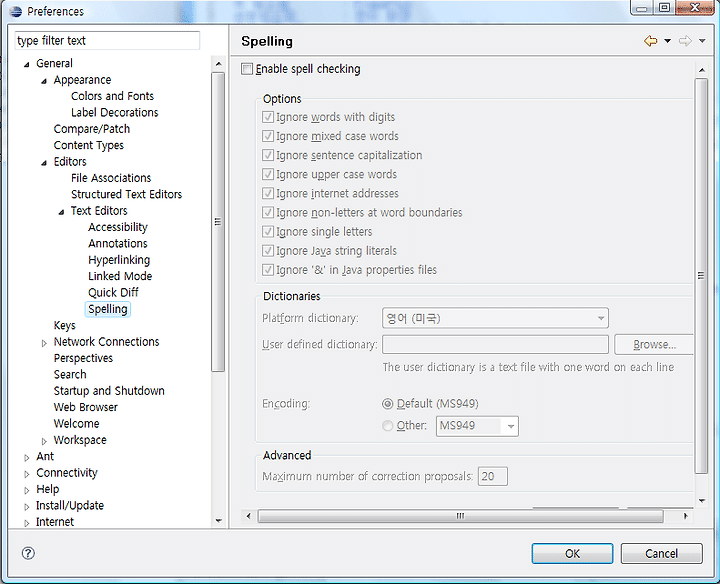Click the maximum correction proposals field
Image resolution: width=720 pixels, height=584 pixels.
493,476
